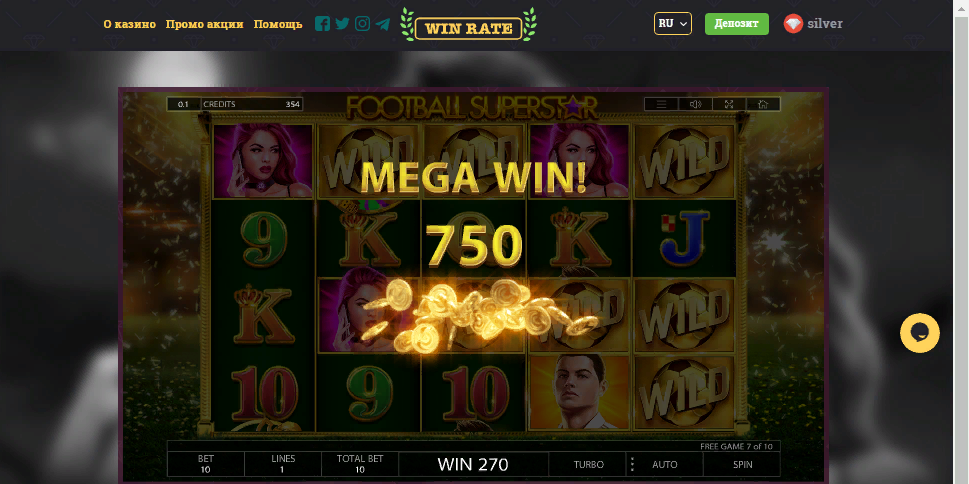
Task: Enable TURBO spin mode
Action: (588, 464)
